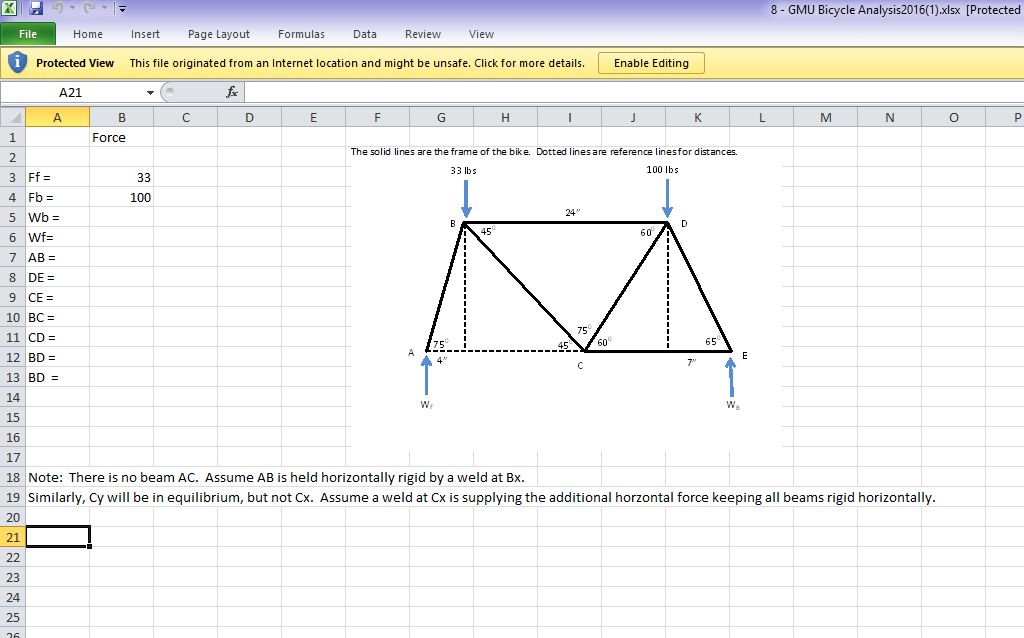Click the Redo arrow in the toolbar

89,8
